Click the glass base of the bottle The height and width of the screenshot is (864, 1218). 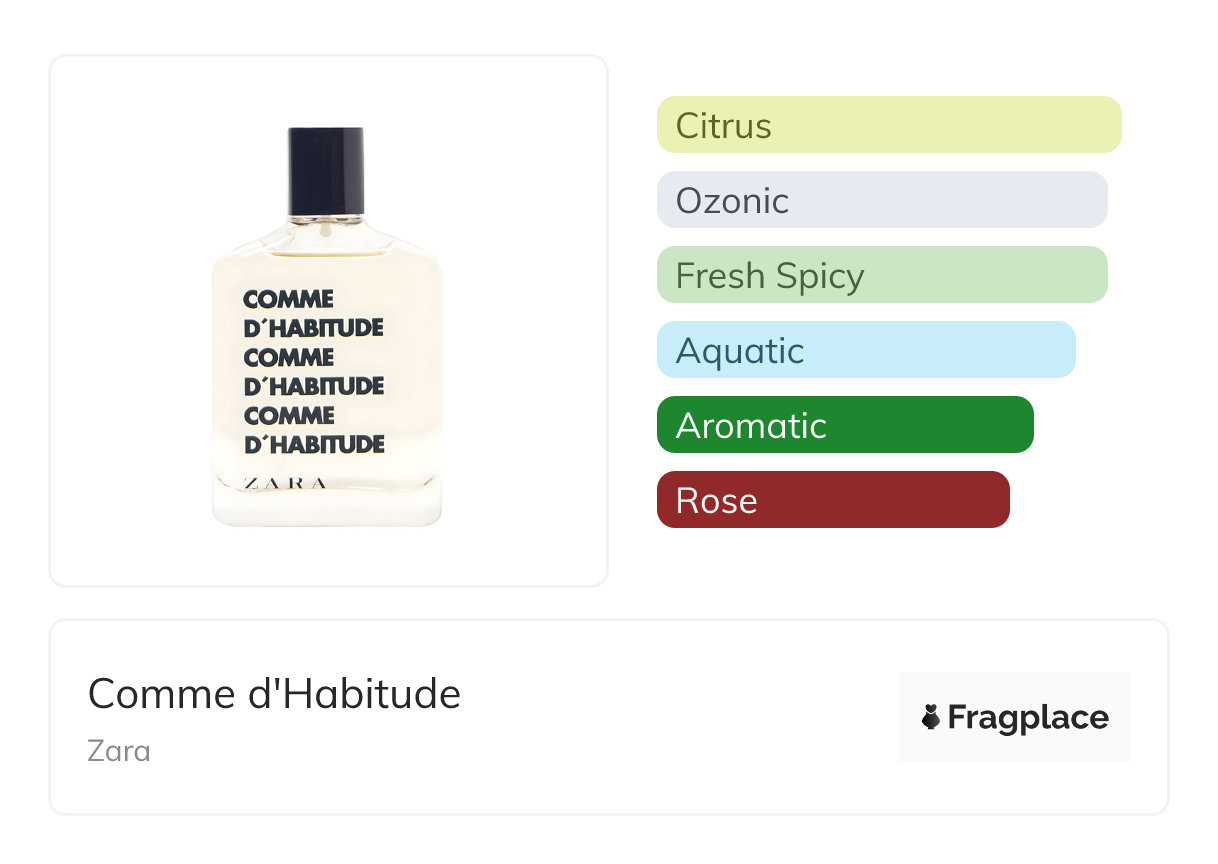tap(327, 507)
